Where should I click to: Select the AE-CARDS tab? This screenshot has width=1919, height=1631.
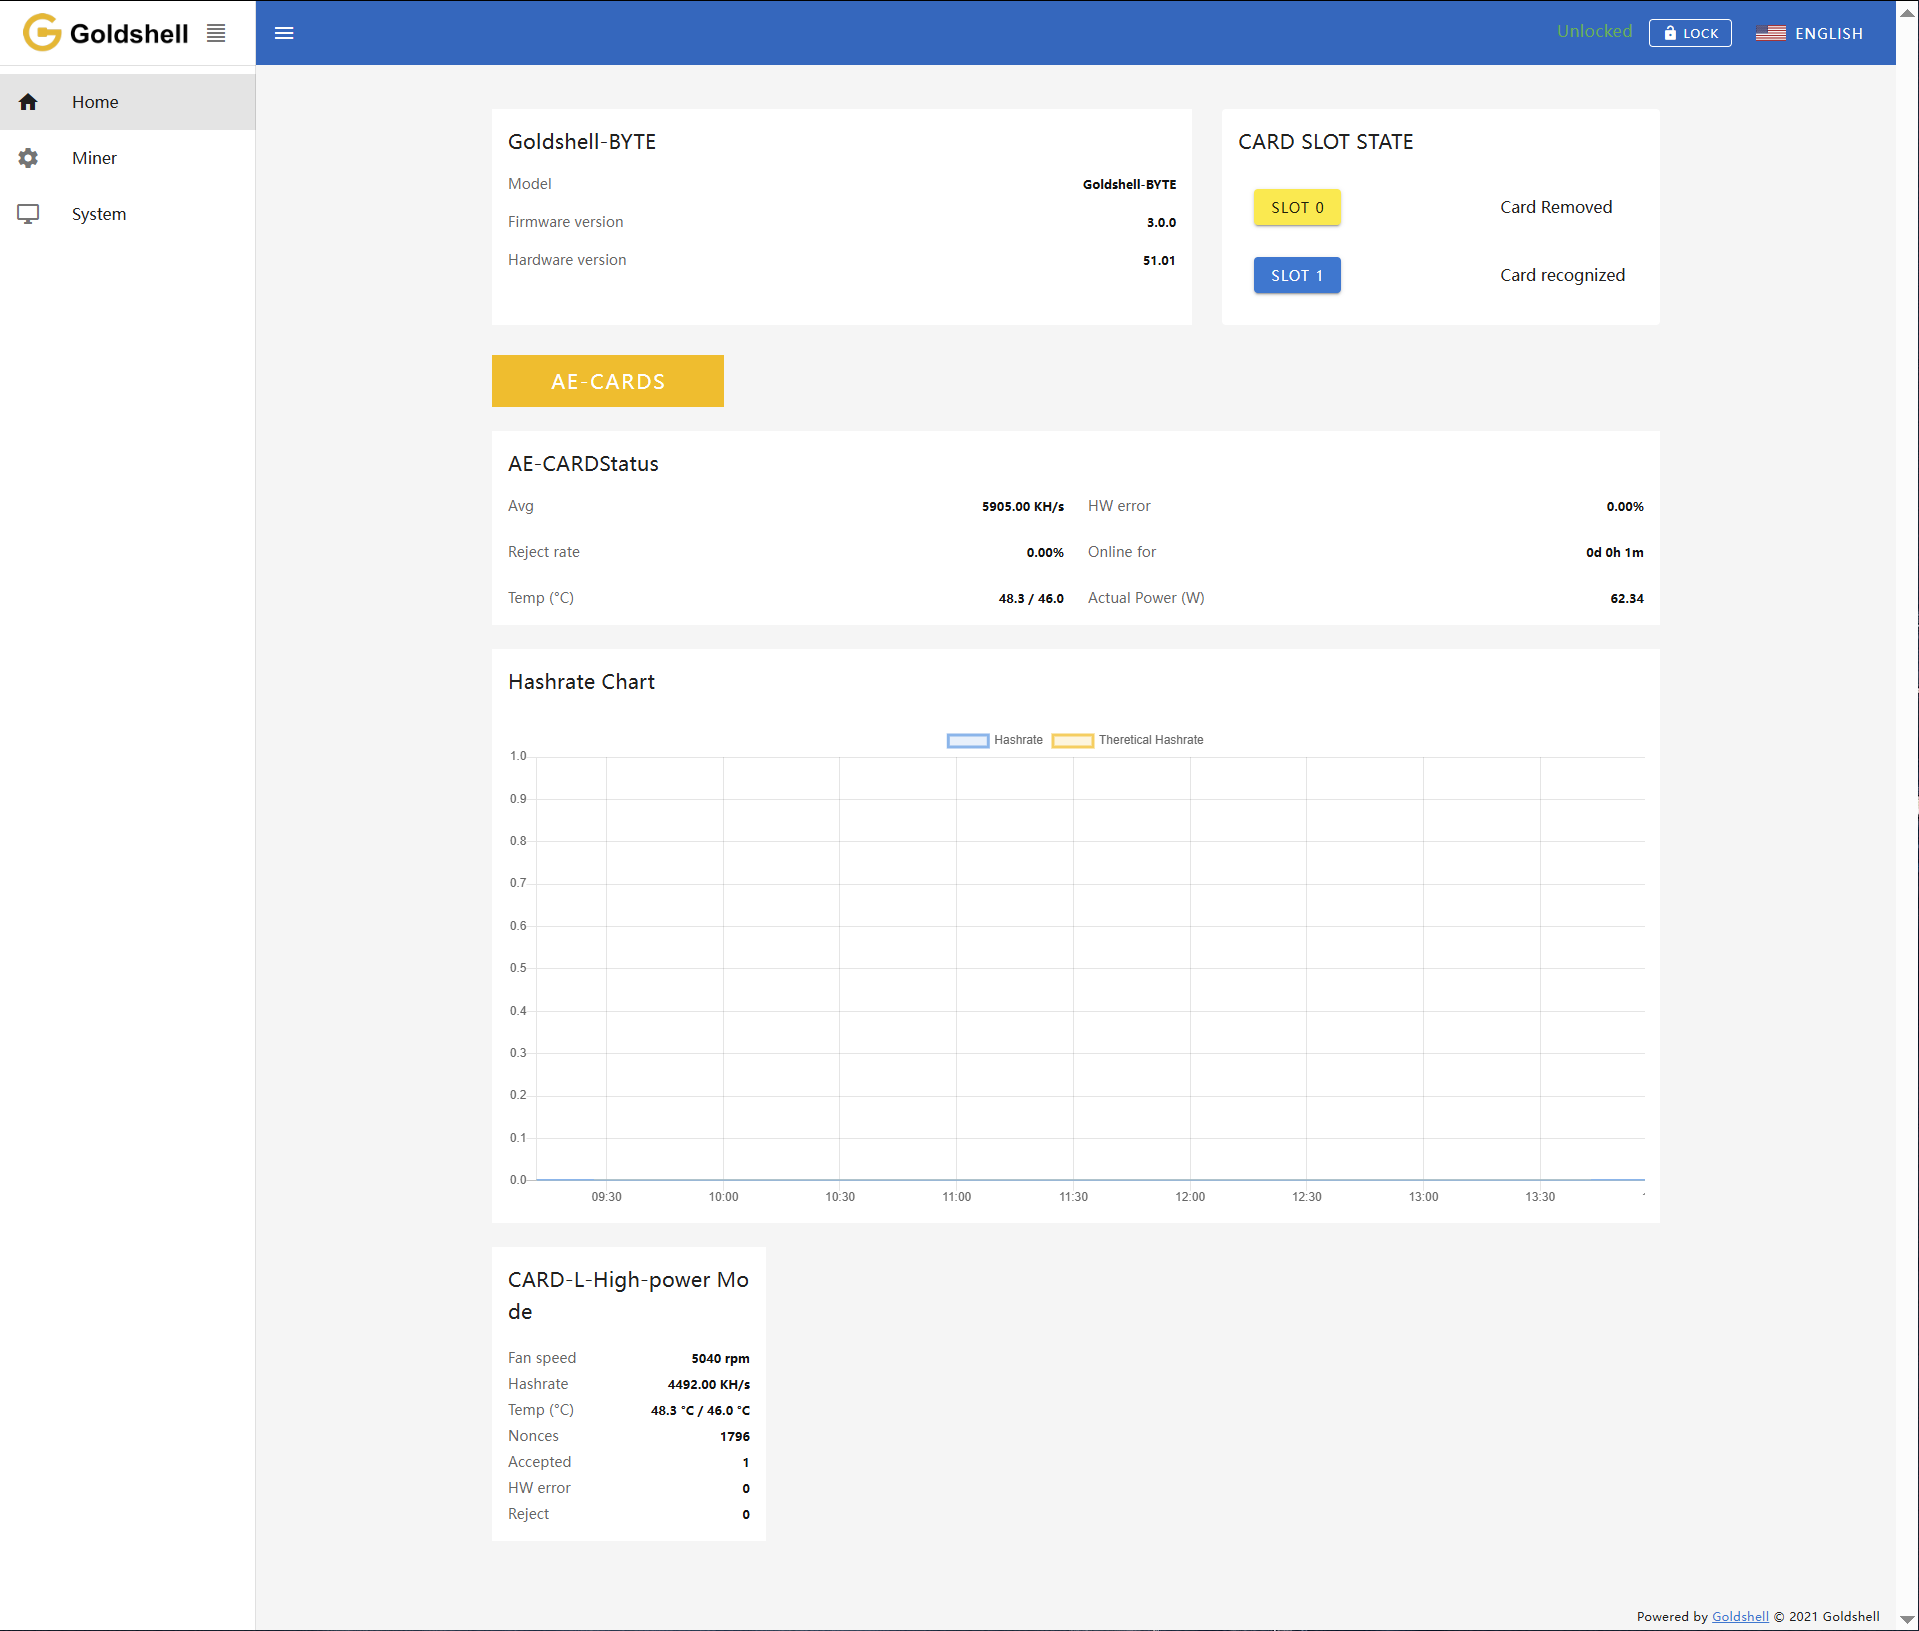(608, 381)
